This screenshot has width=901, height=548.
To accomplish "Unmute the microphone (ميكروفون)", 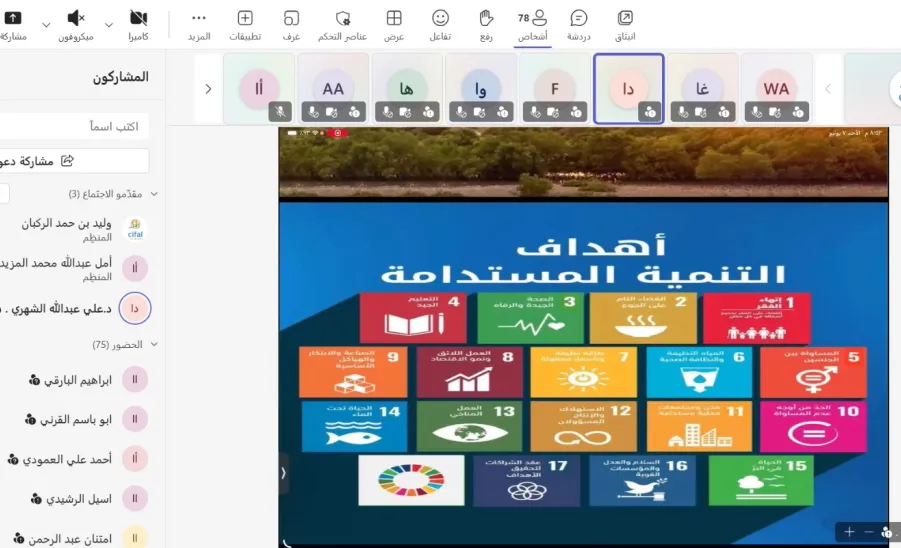I will point(76,18).
